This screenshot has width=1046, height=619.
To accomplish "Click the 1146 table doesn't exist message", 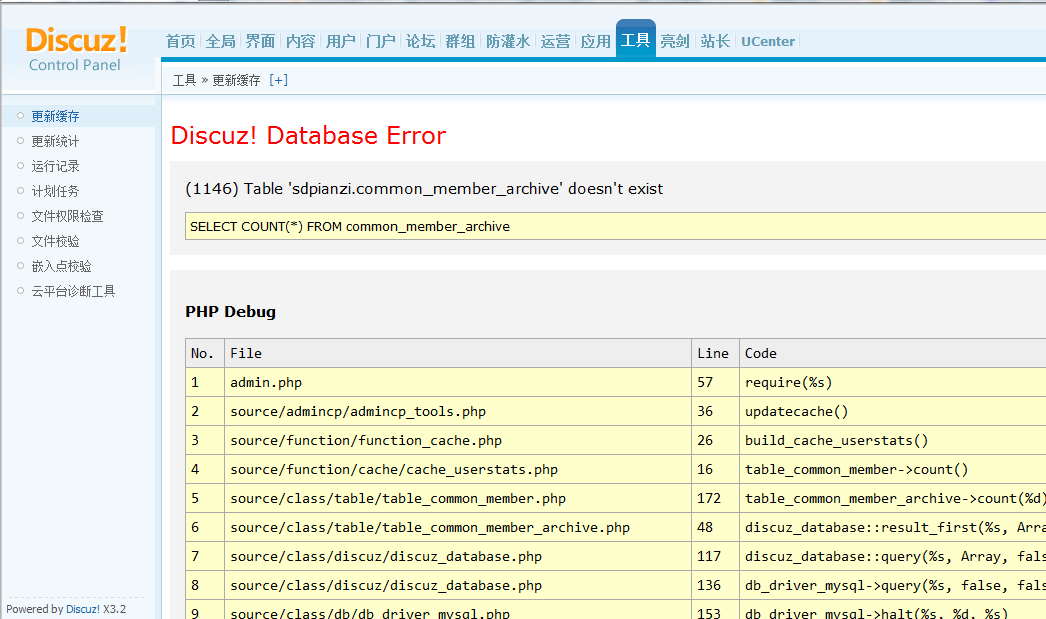I will click(x=424, y=189).
